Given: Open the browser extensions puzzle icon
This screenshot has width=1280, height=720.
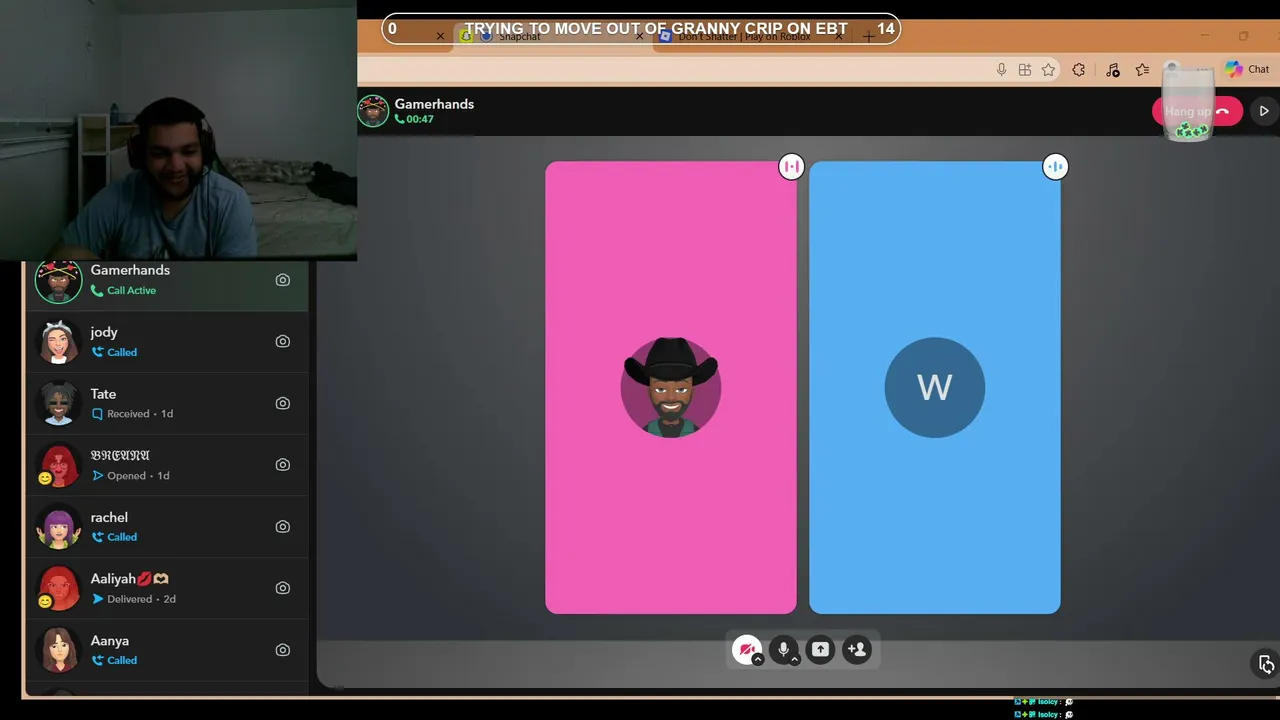Looking at the screenshot, I should (x=1078, y=69).
